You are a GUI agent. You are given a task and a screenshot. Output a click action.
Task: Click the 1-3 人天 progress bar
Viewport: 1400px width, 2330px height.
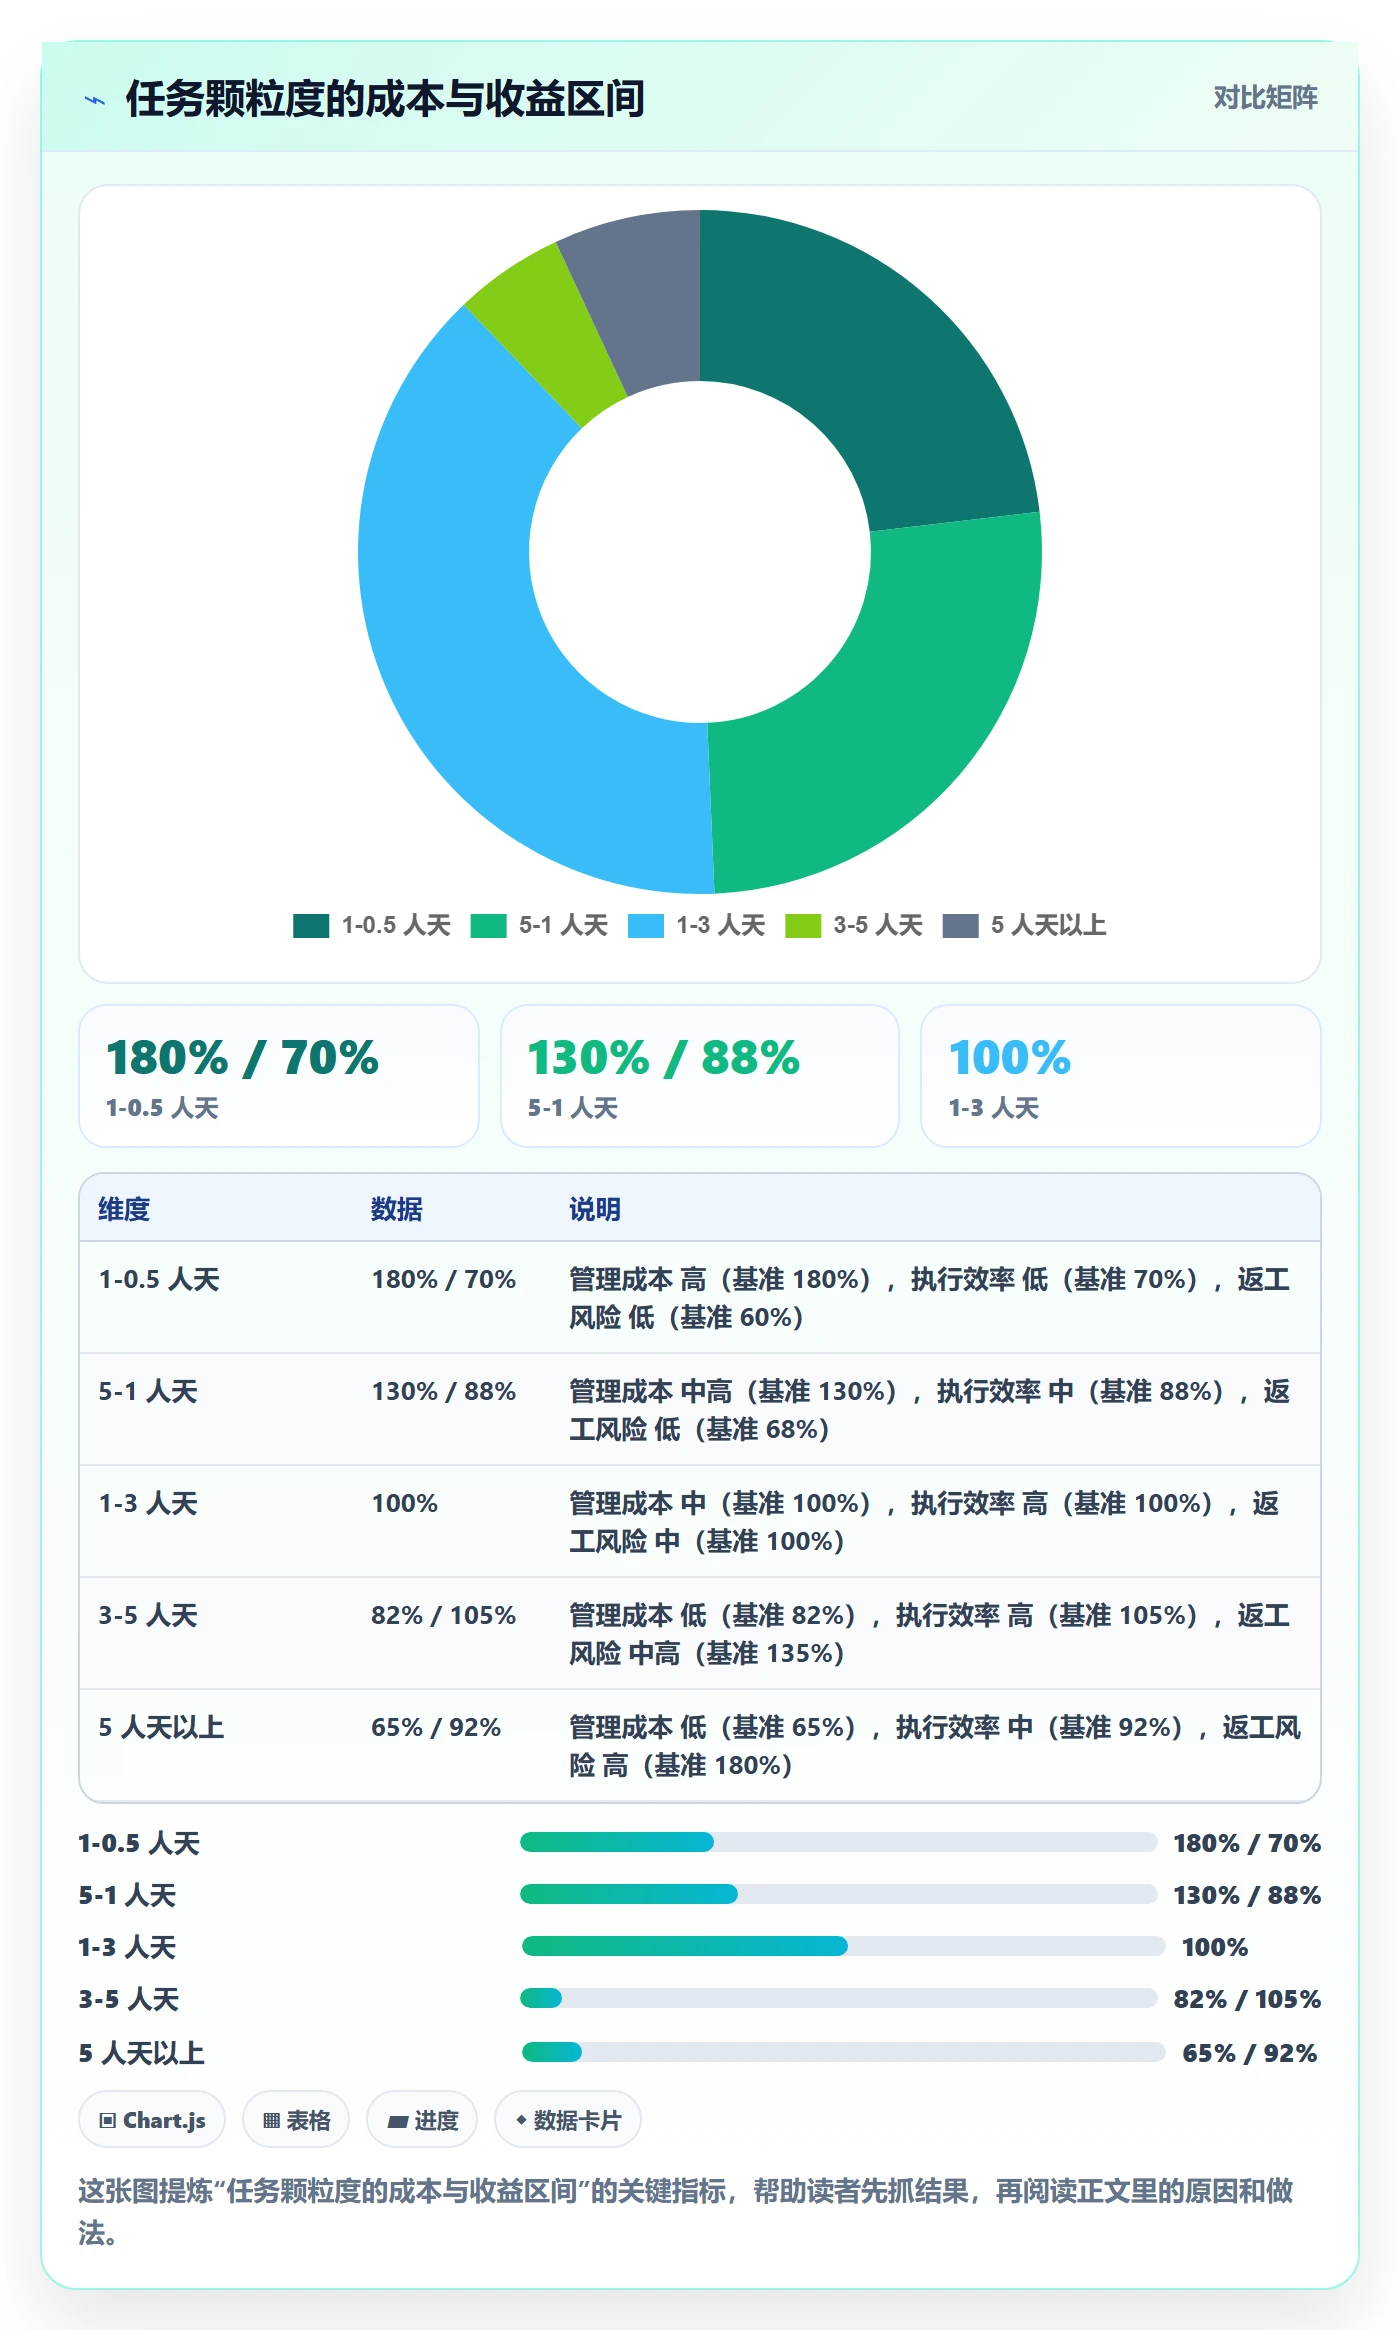pos(843,1946)
